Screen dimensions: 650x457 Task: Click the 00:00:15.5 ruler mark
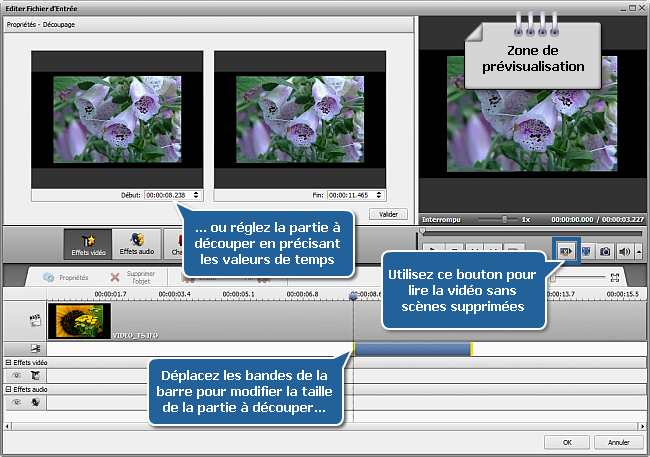(x=623, y=294)
